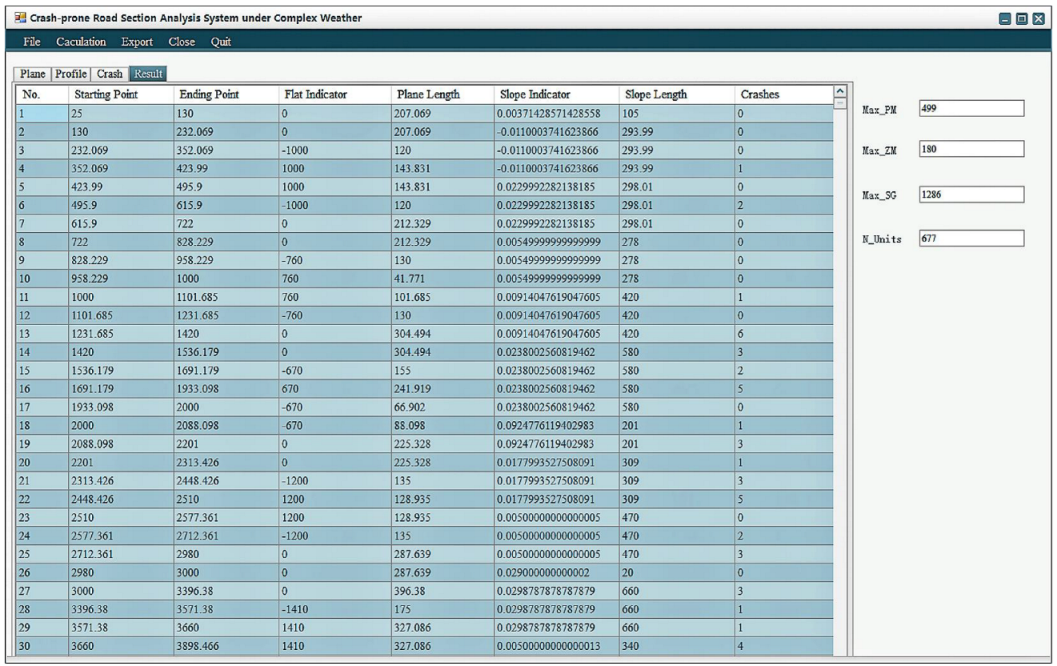This screenshot has width=1057, height=666.
Task: Click the Close menu item
Action: pyautogui.click(x=181, y=42)
